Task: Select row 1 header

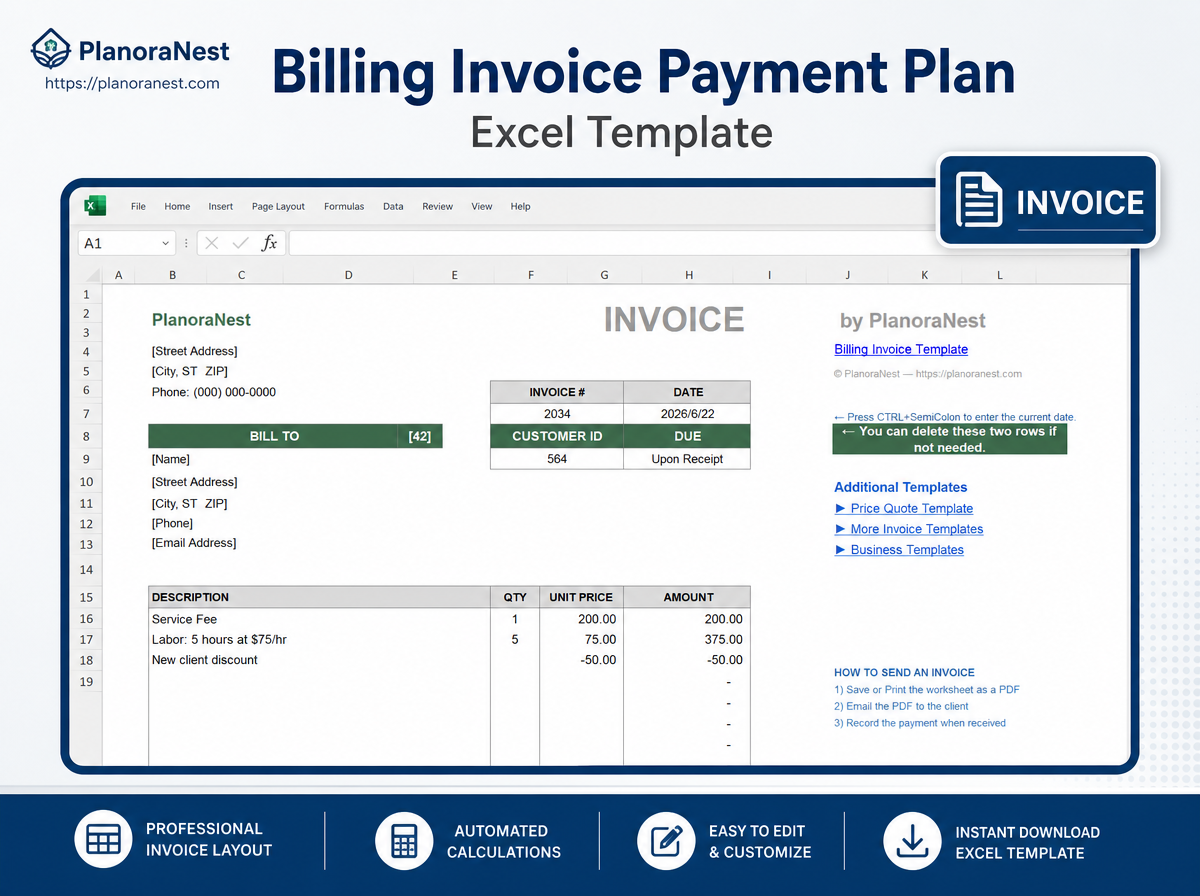Action: click(x=86, y=294)
